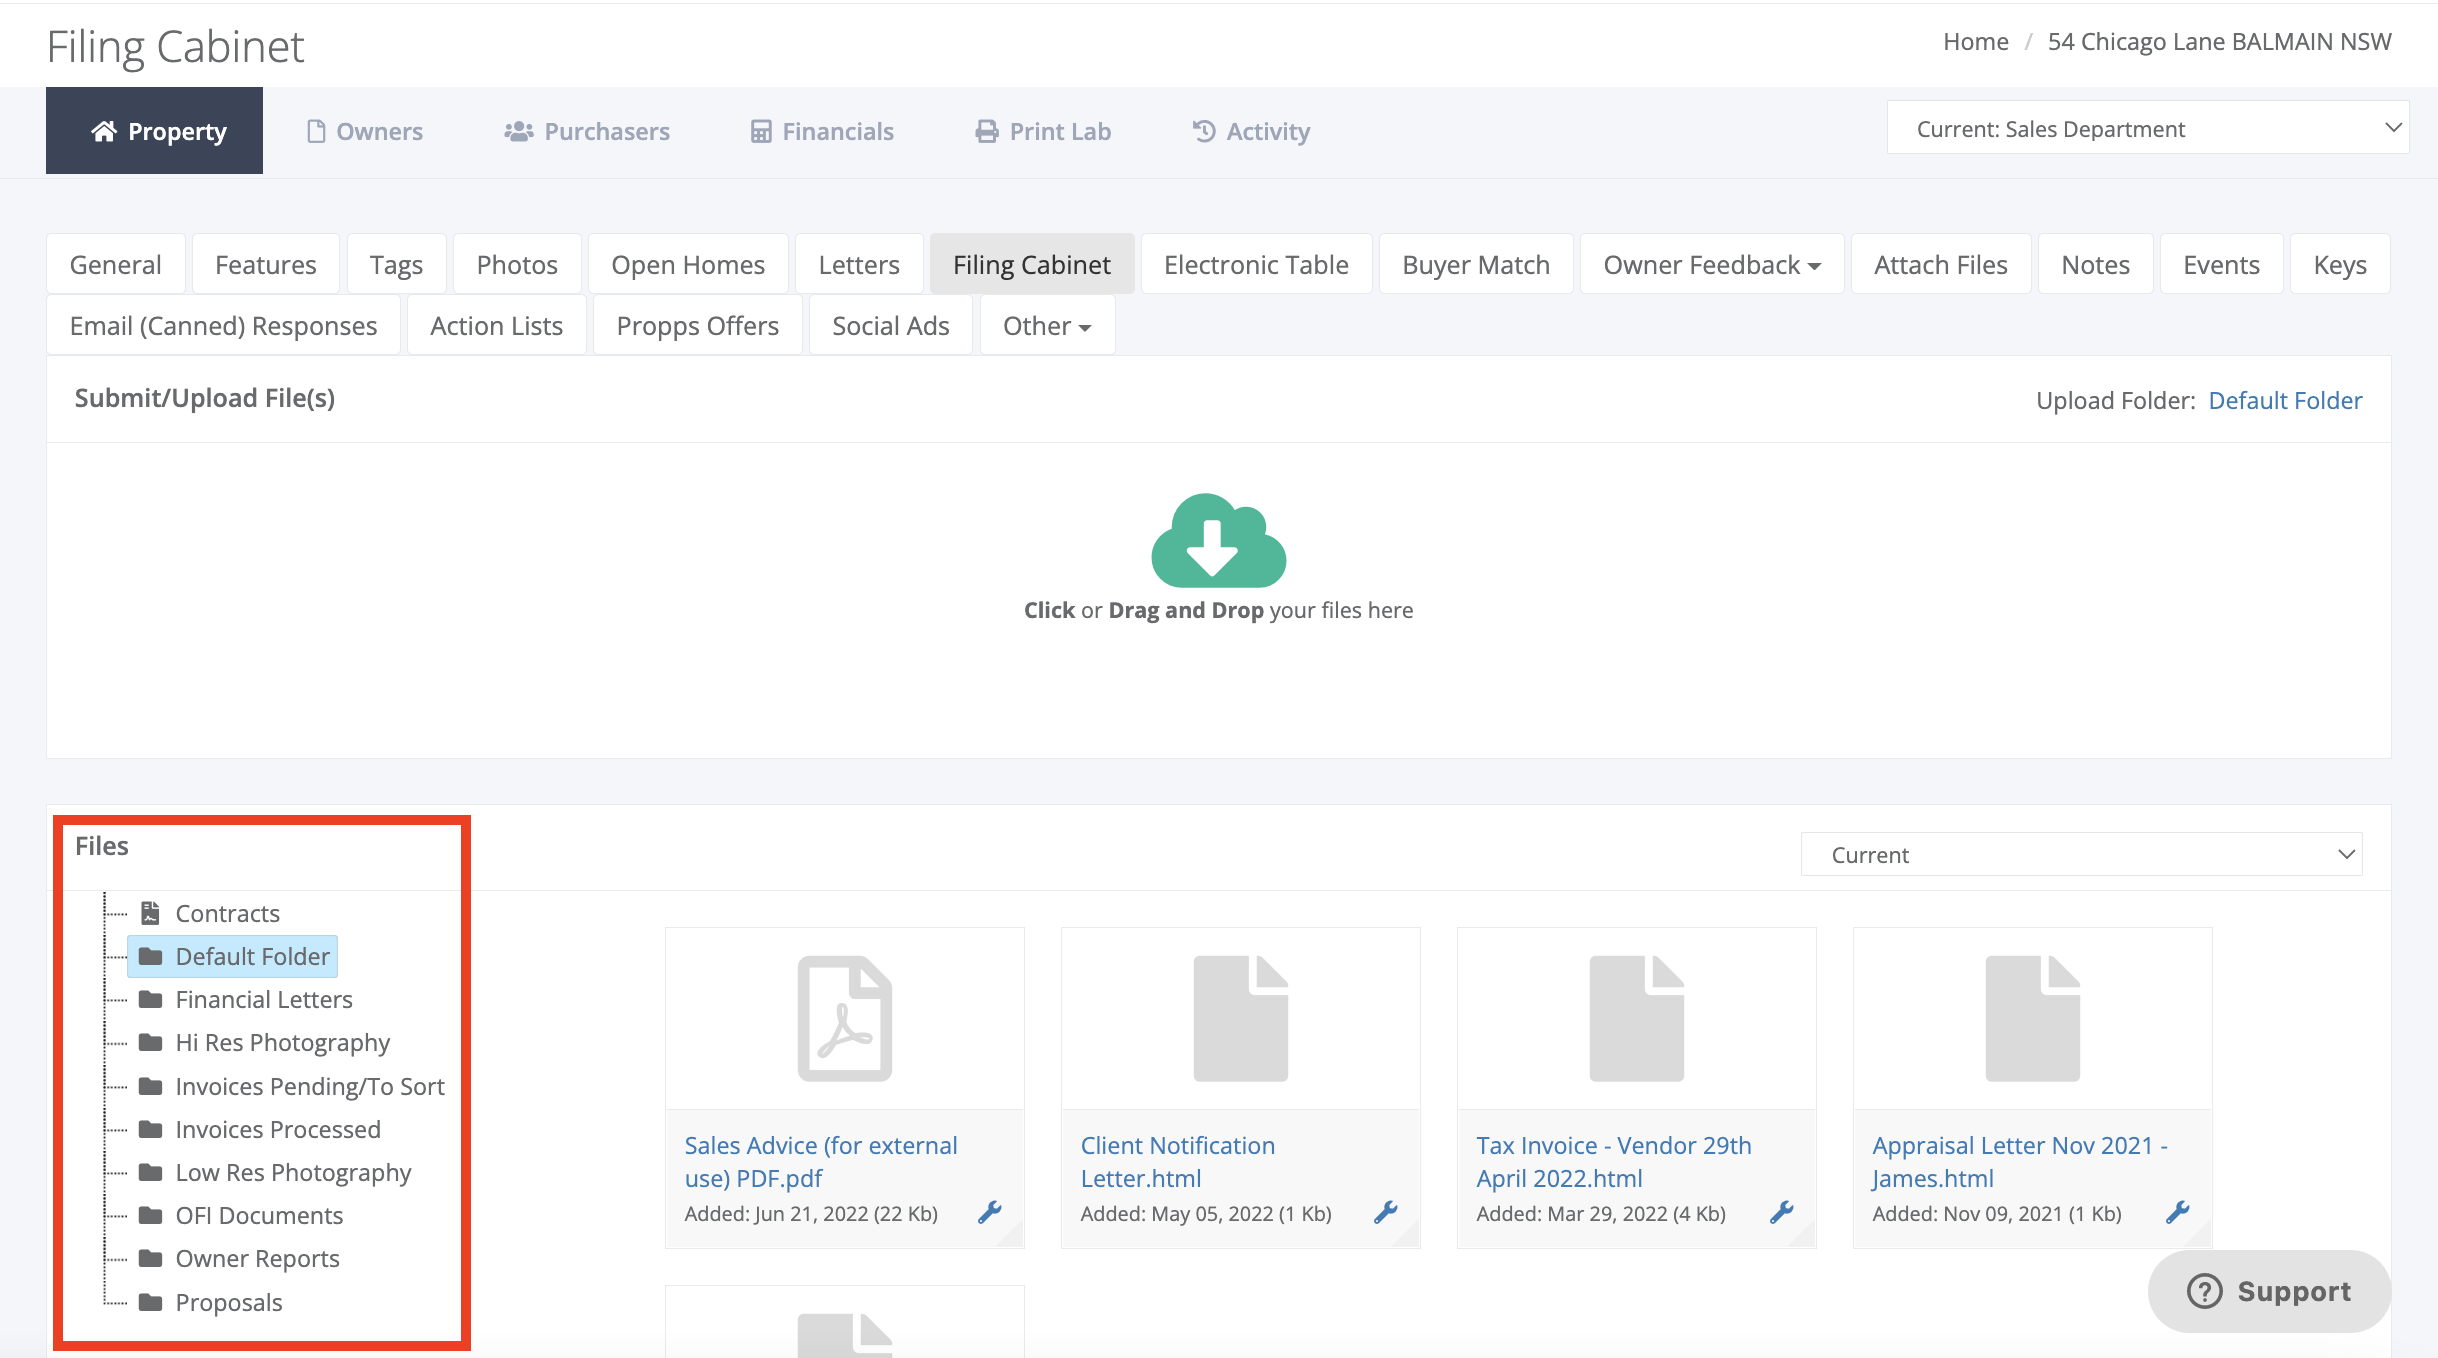Open Client Notification Letter.html link
The width and height of the screenshot is (2438, 1358).
point(1177,1161)
